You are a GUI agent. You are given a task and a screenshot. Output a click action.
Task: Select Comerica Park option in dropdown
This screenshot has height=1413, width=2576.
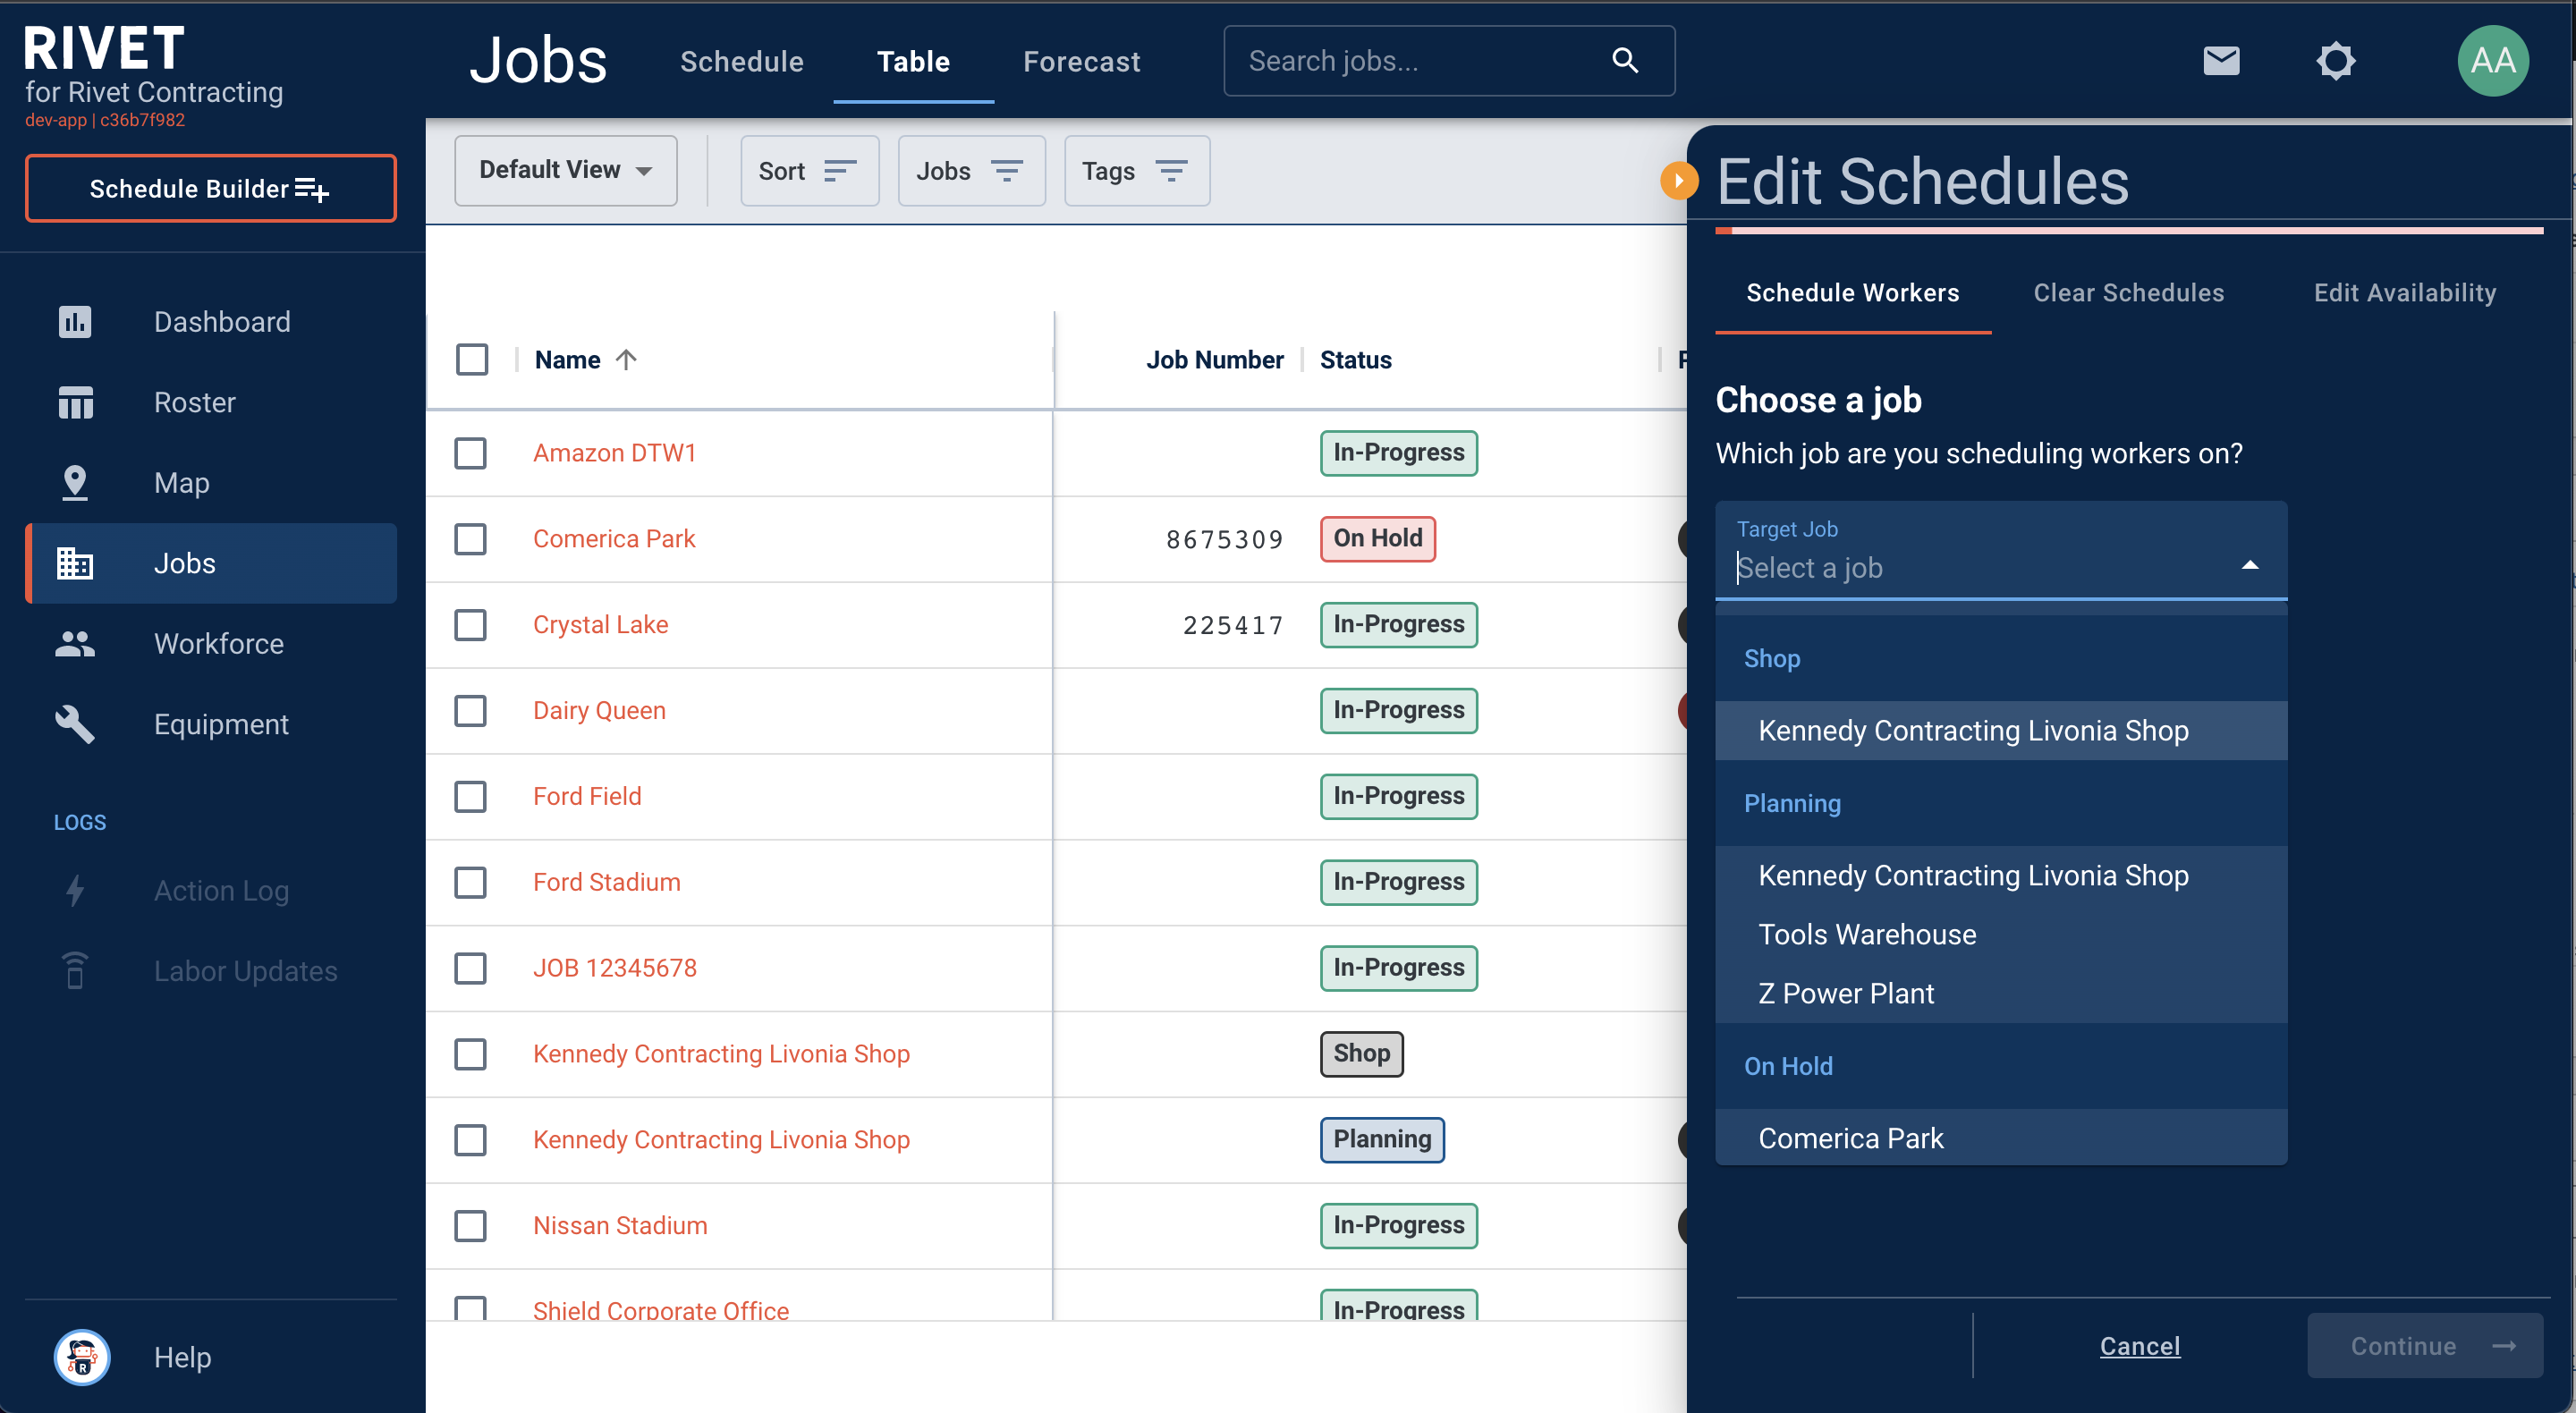[x=2001, y=1138]
